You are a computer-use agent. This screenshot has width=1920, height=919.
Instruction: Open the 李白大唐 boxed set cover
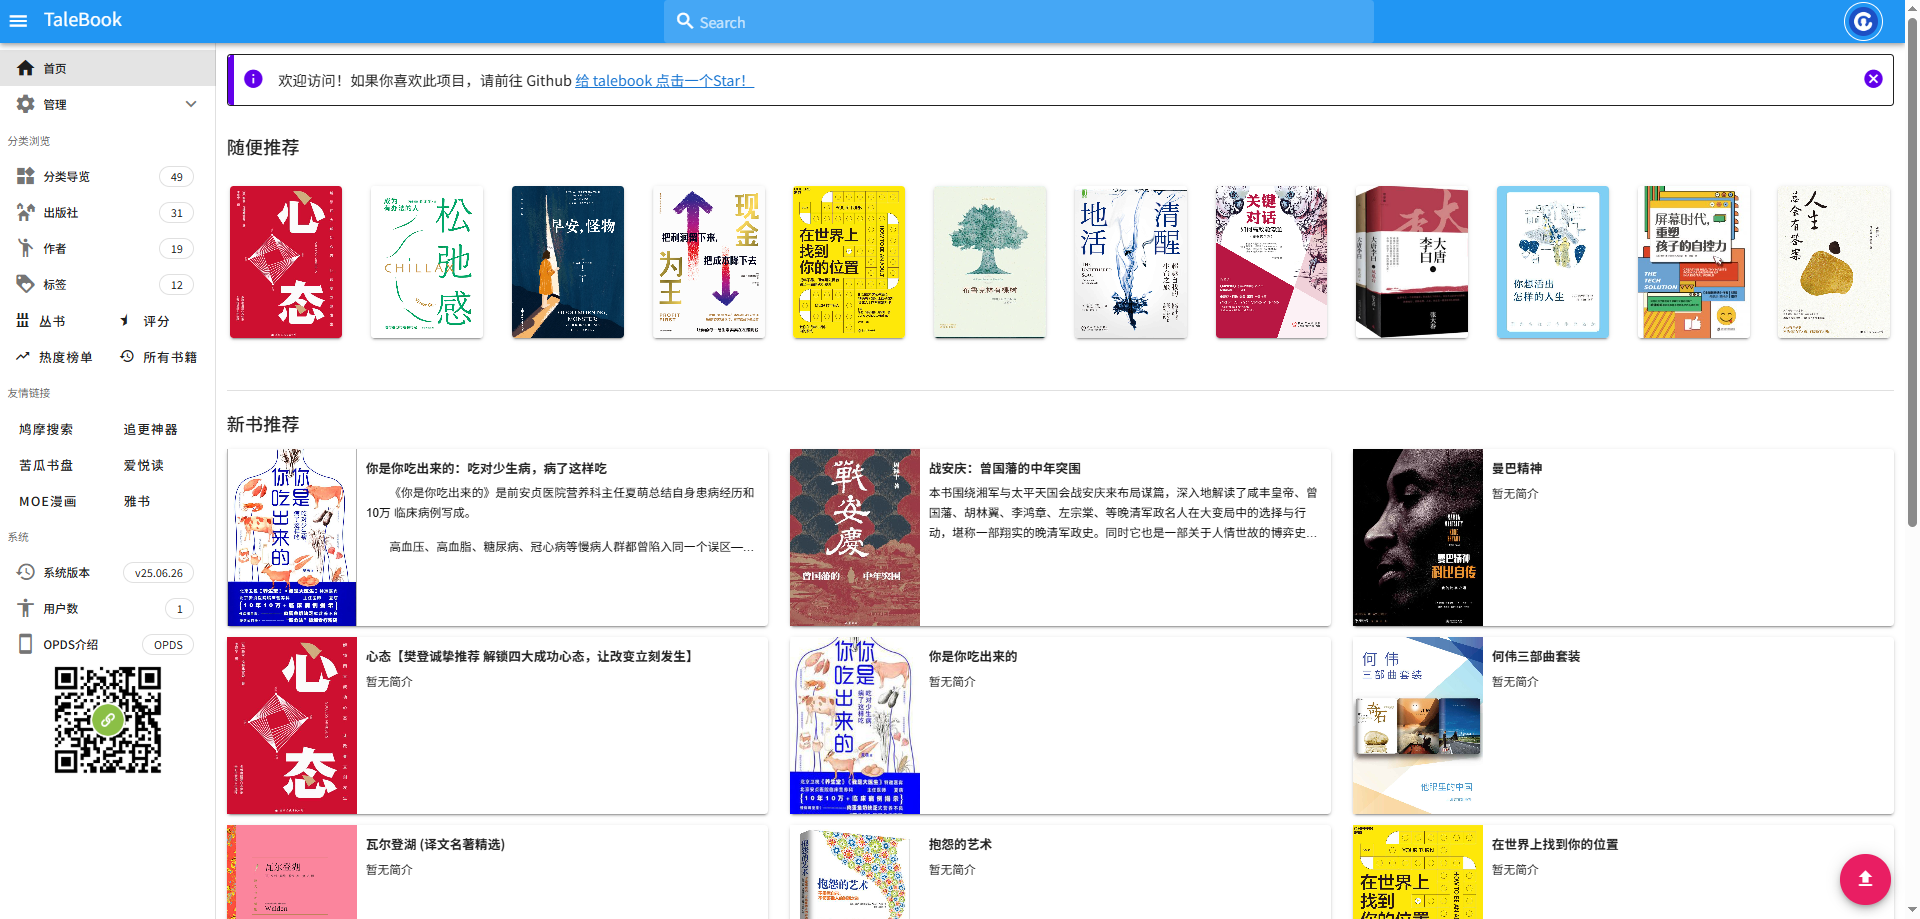[1412, 262]
